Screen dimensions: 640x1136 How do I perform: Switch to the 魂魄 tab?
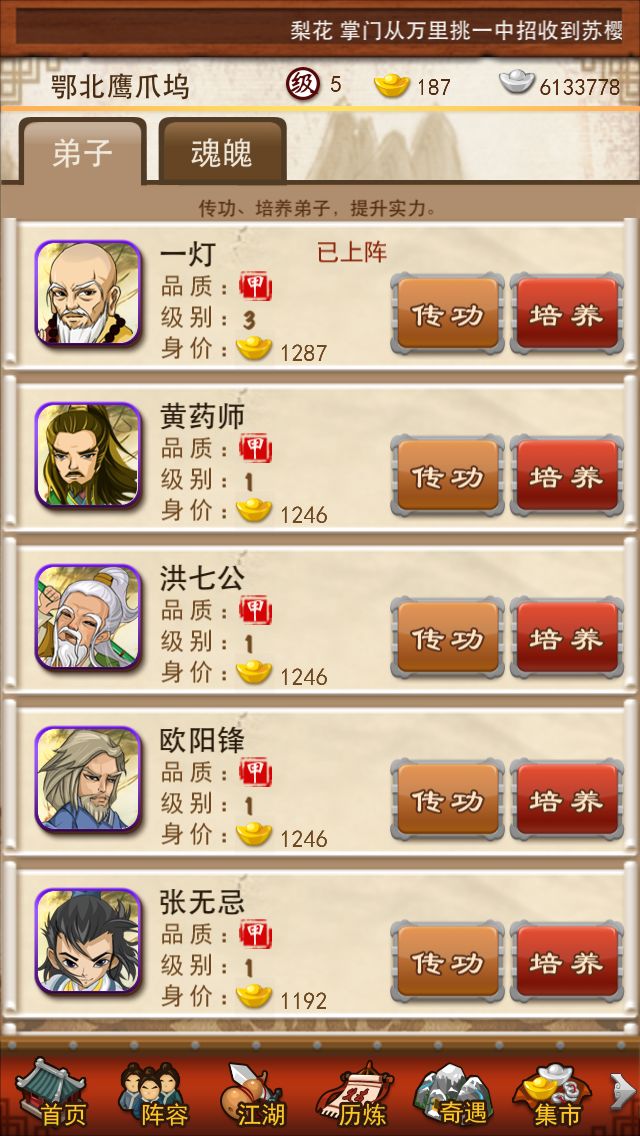tap(222, 151)
